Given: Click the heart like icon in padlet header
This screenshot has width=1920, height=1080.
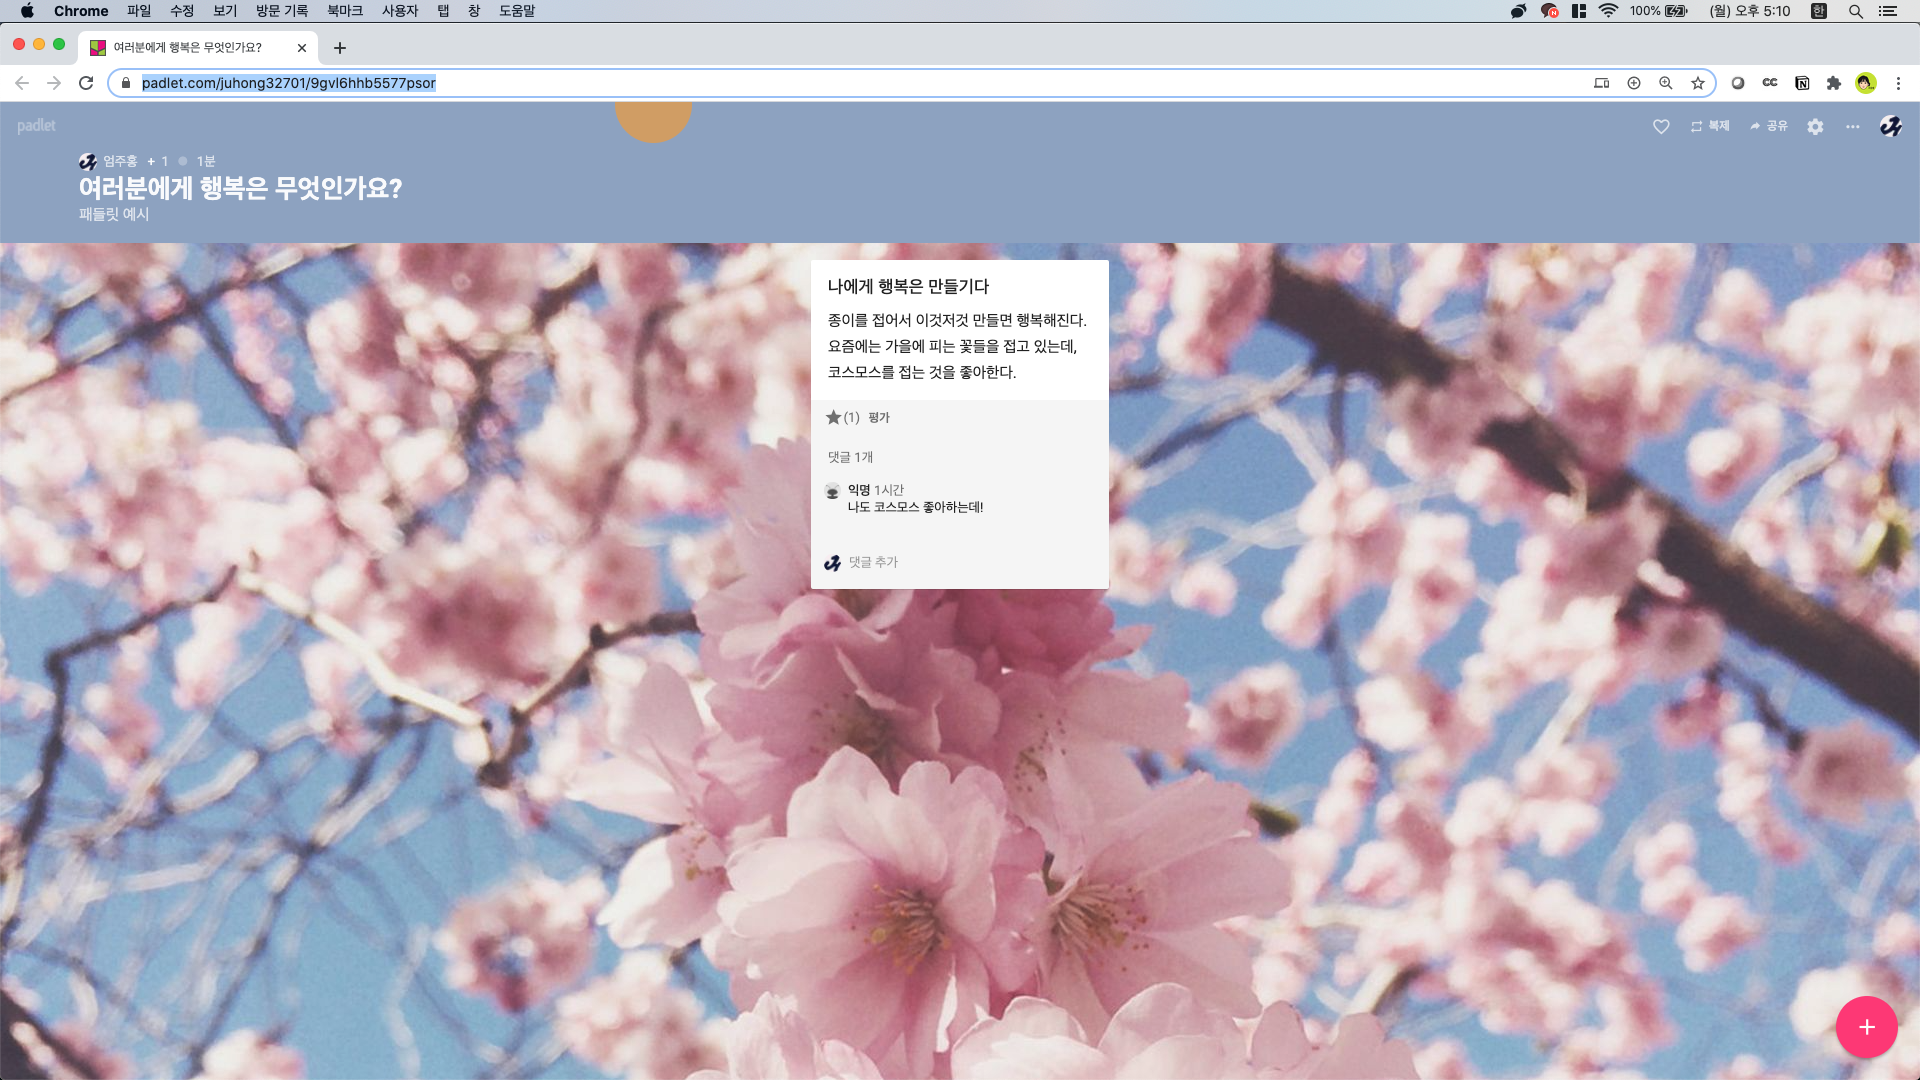Looking at the screenshot, I should click(1661, 126).
